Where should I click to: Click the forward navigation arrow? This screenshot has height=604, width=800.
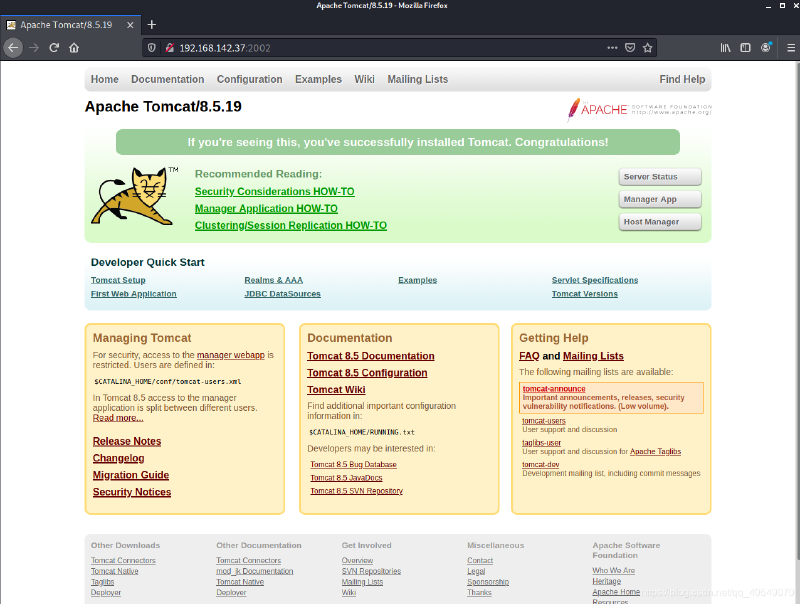click(x=34, y=48)
